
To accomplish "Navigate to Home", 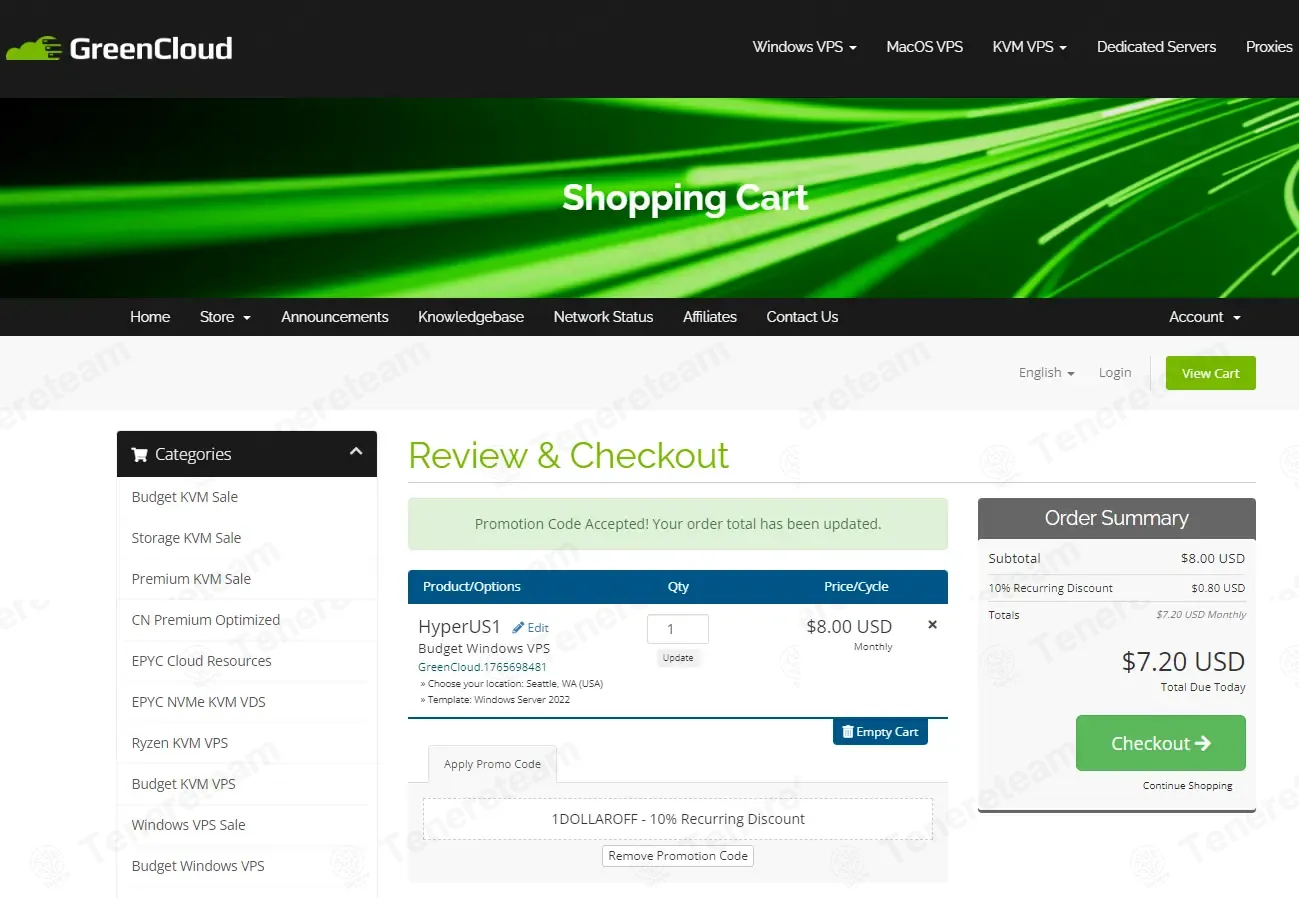I will click(x=150, y=317).
